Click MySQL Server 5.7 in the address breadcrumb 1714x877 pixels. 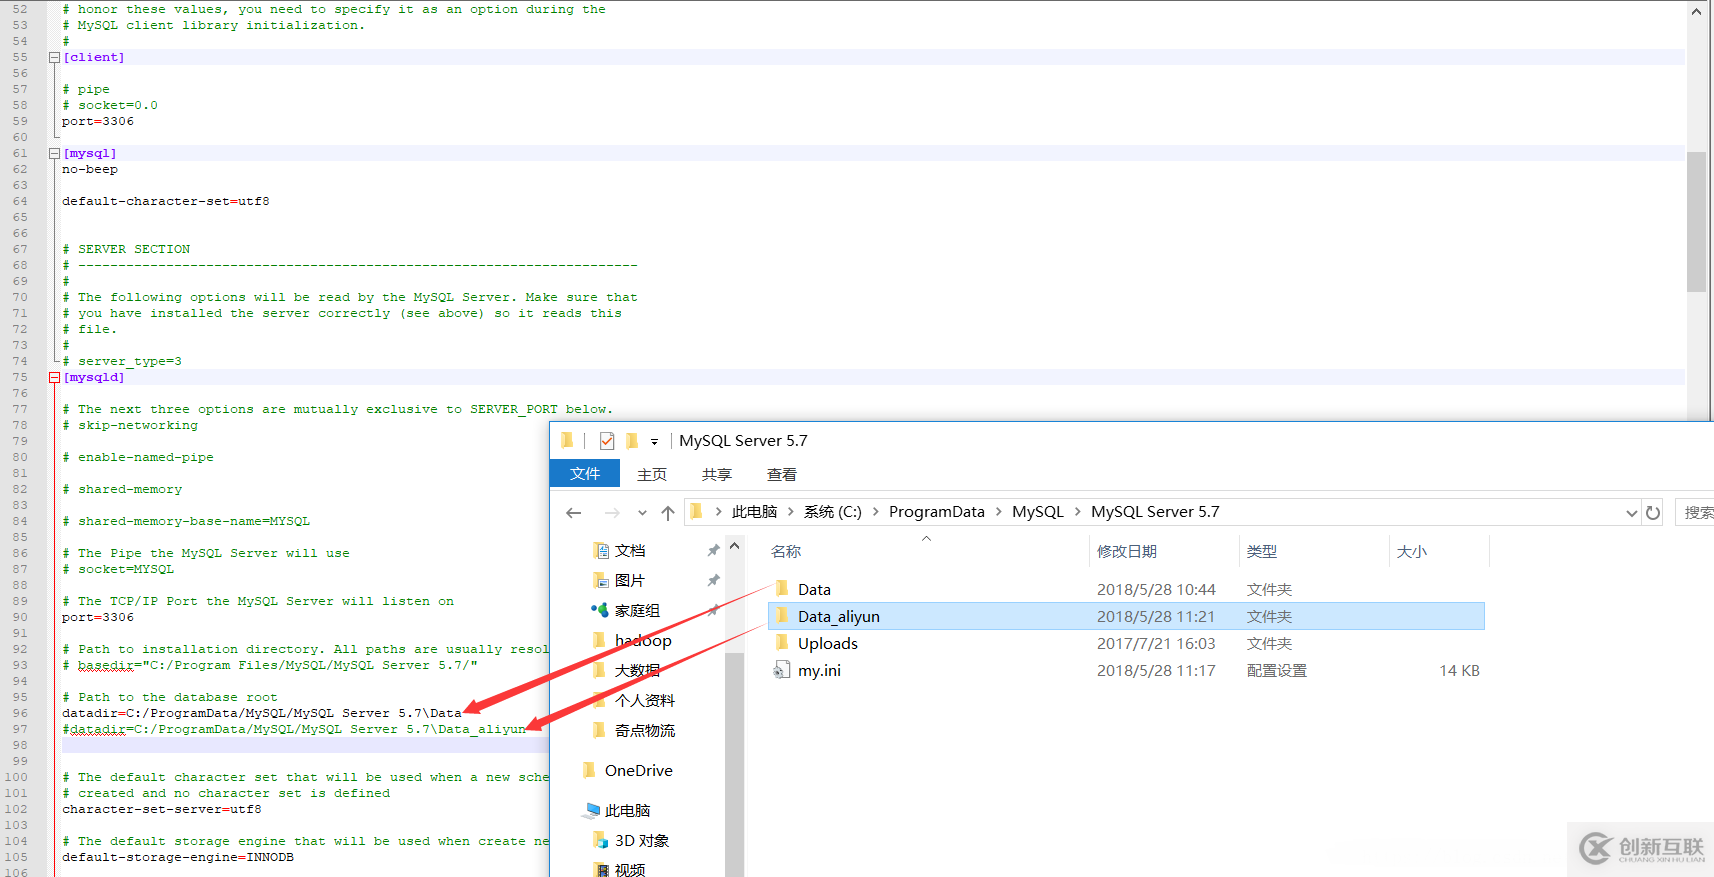pyautogui.click(x=1155, y=512)
